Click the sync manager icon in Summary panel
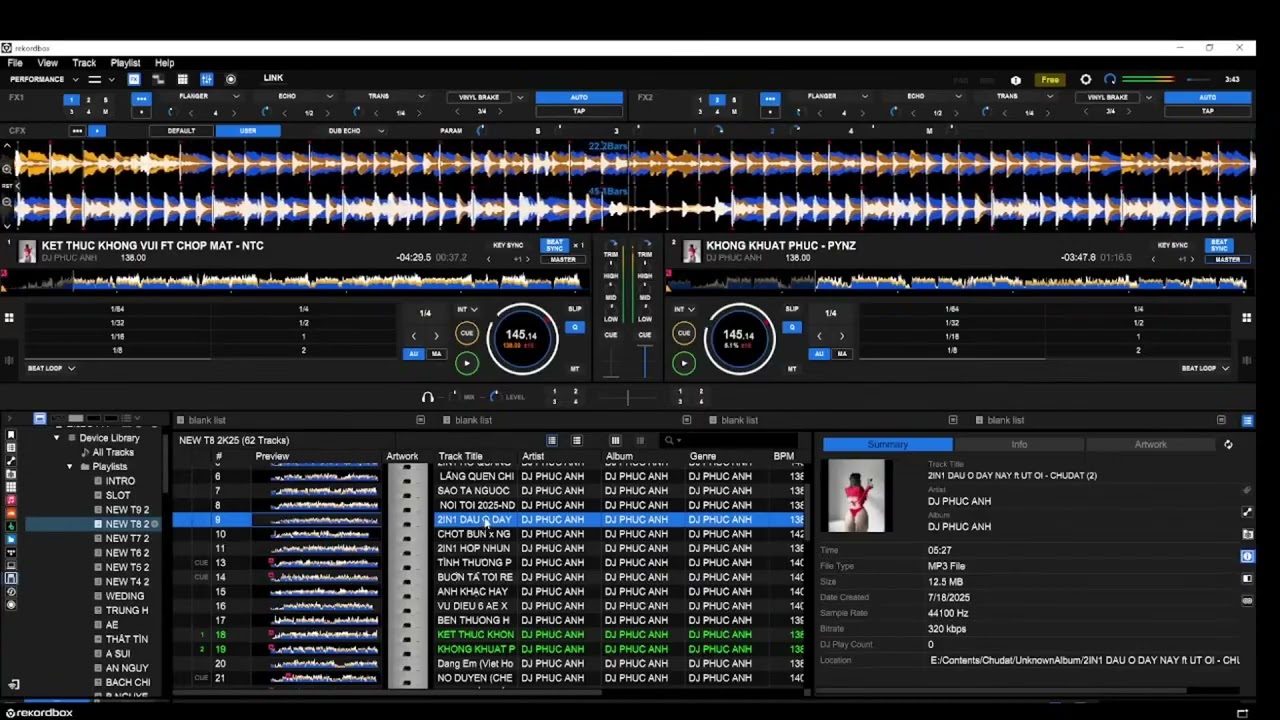Image resolution: width=1280 pixels, height=720 pixels. pyautogui.click(x=1228, y=445)
